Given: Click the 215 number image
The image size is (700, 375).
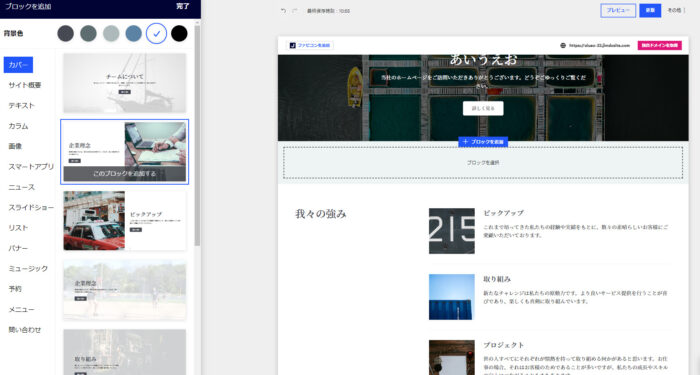Looking at the screenshot, I should pos(452,231).
